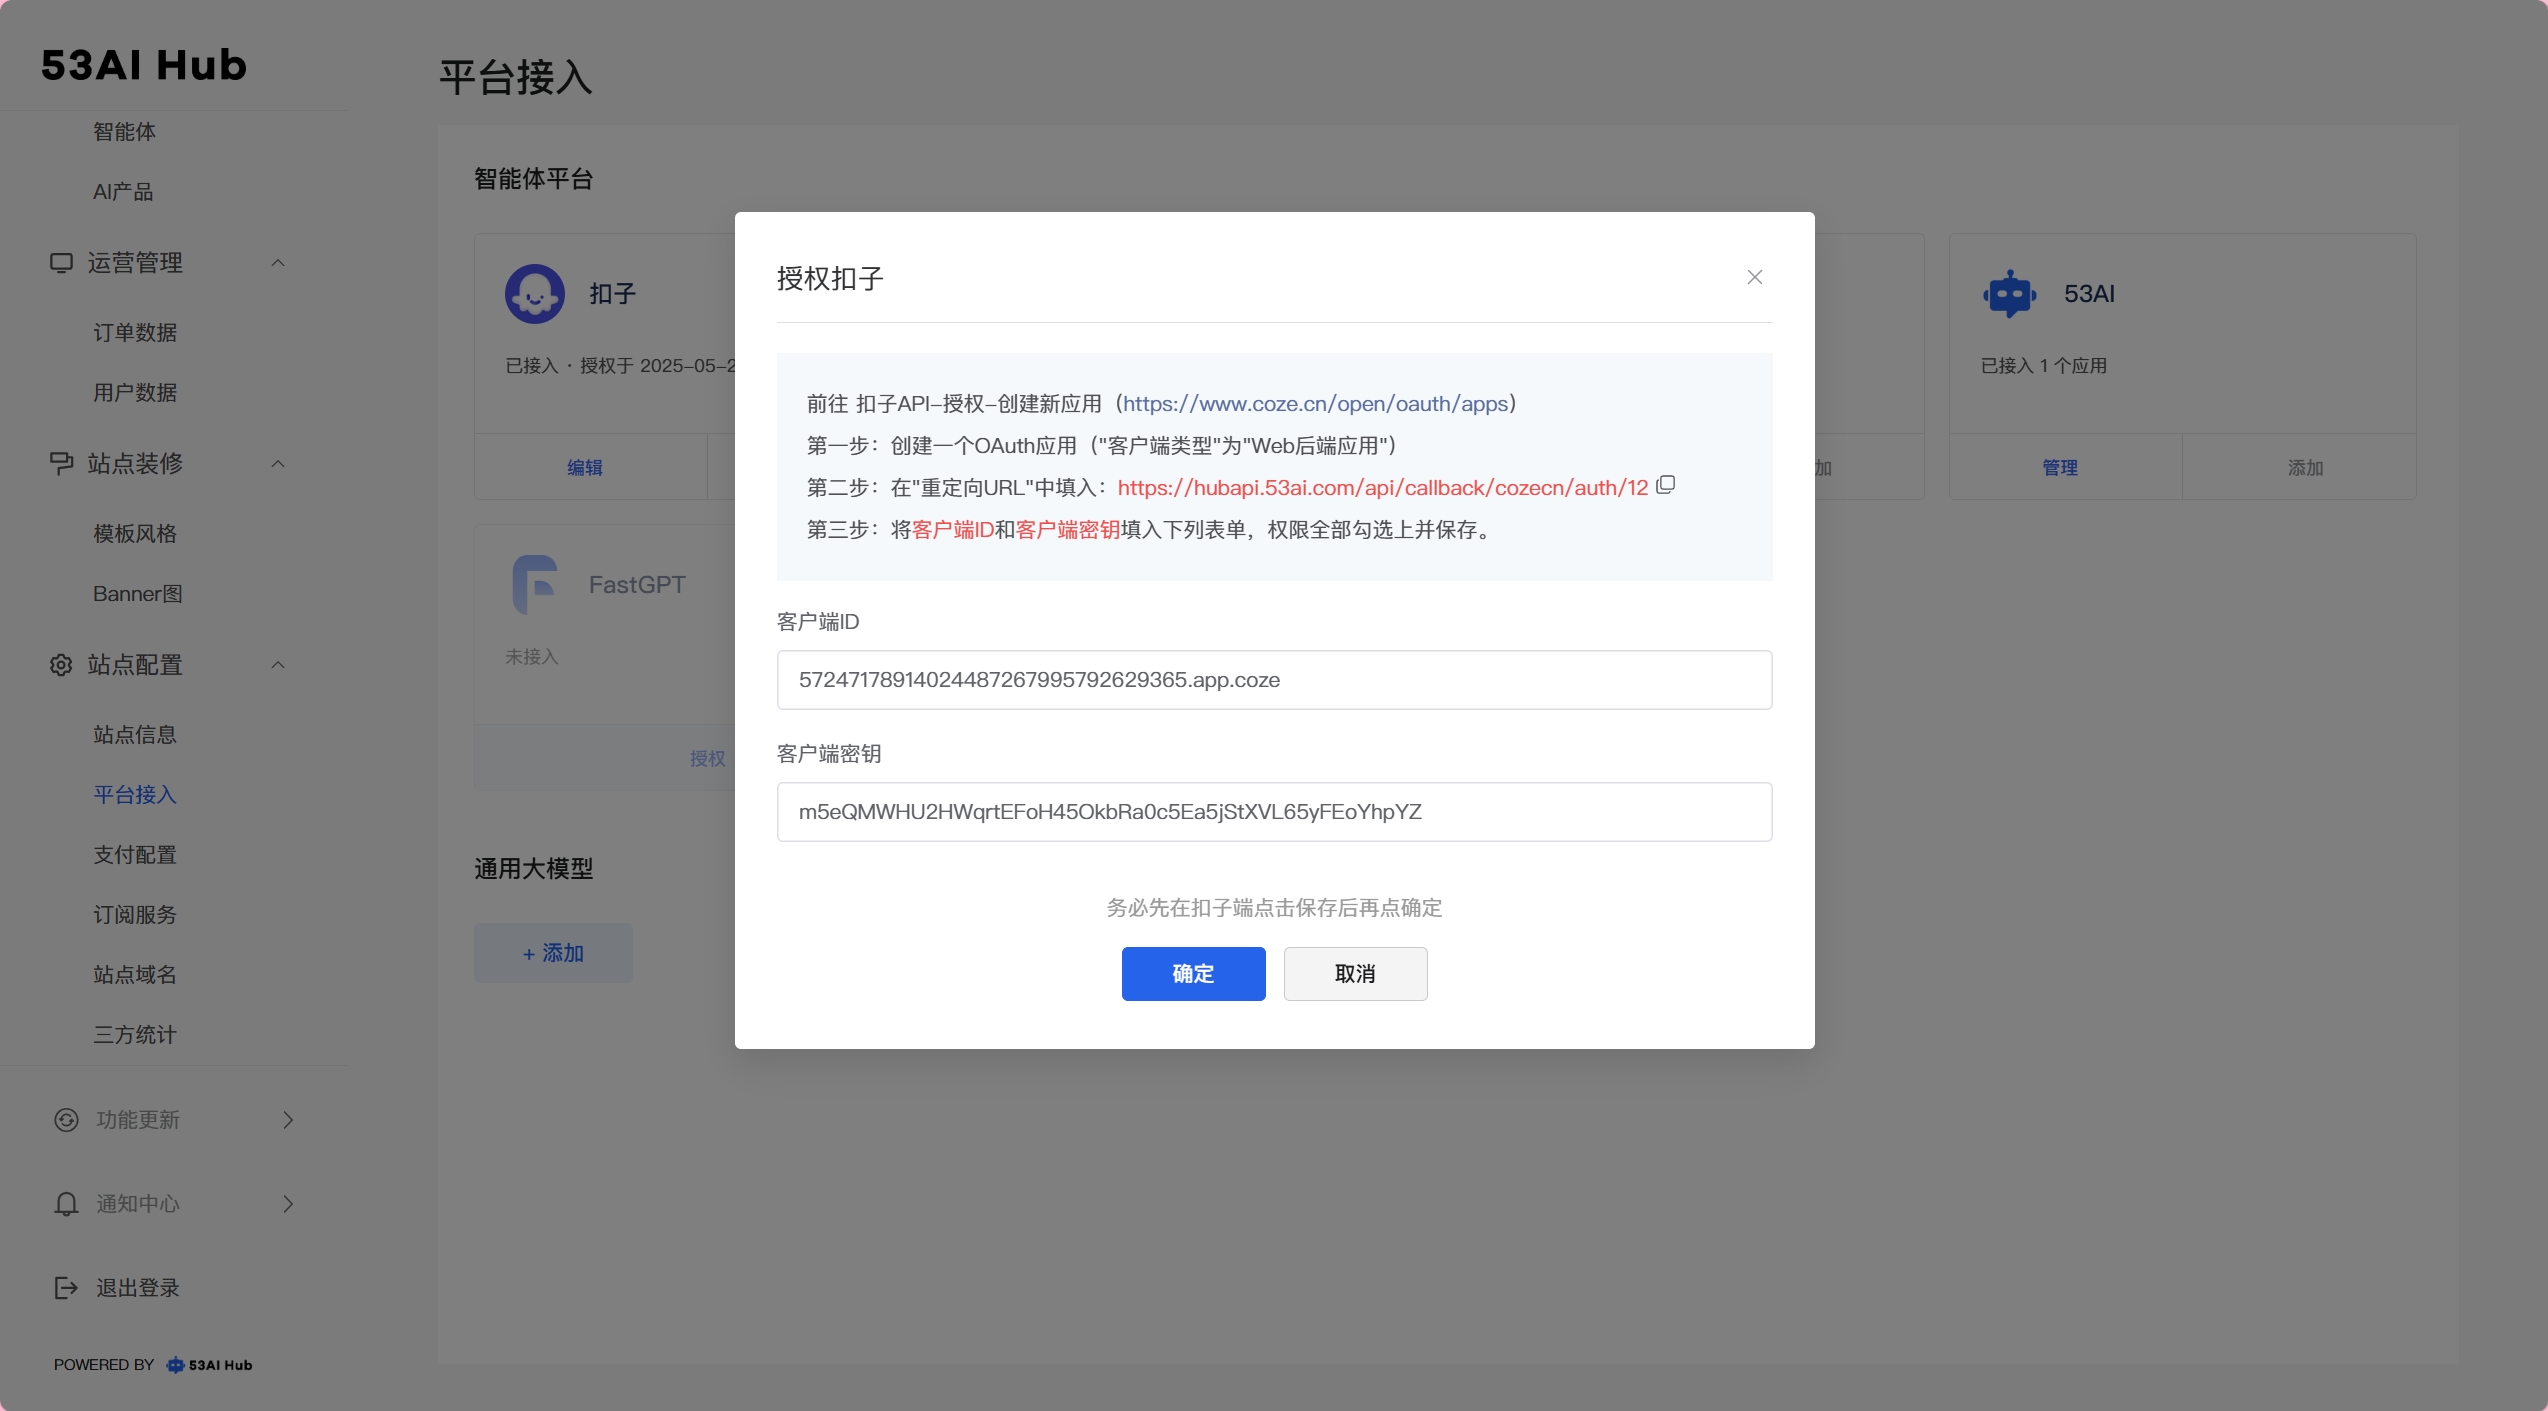Screen dimensions: 2548x1411
Task: Open 智能体 in the sidebar
Action: coord(124,131)
